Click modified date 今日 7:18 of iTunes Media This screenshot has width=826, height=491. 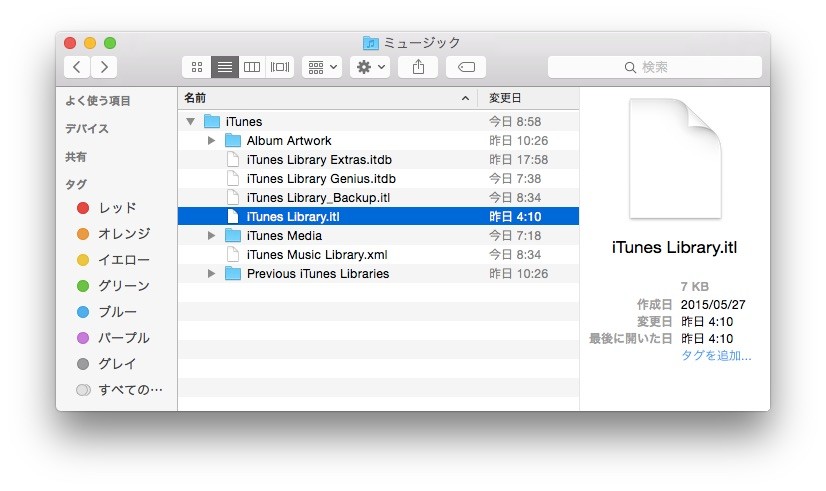tap(515, 235)
